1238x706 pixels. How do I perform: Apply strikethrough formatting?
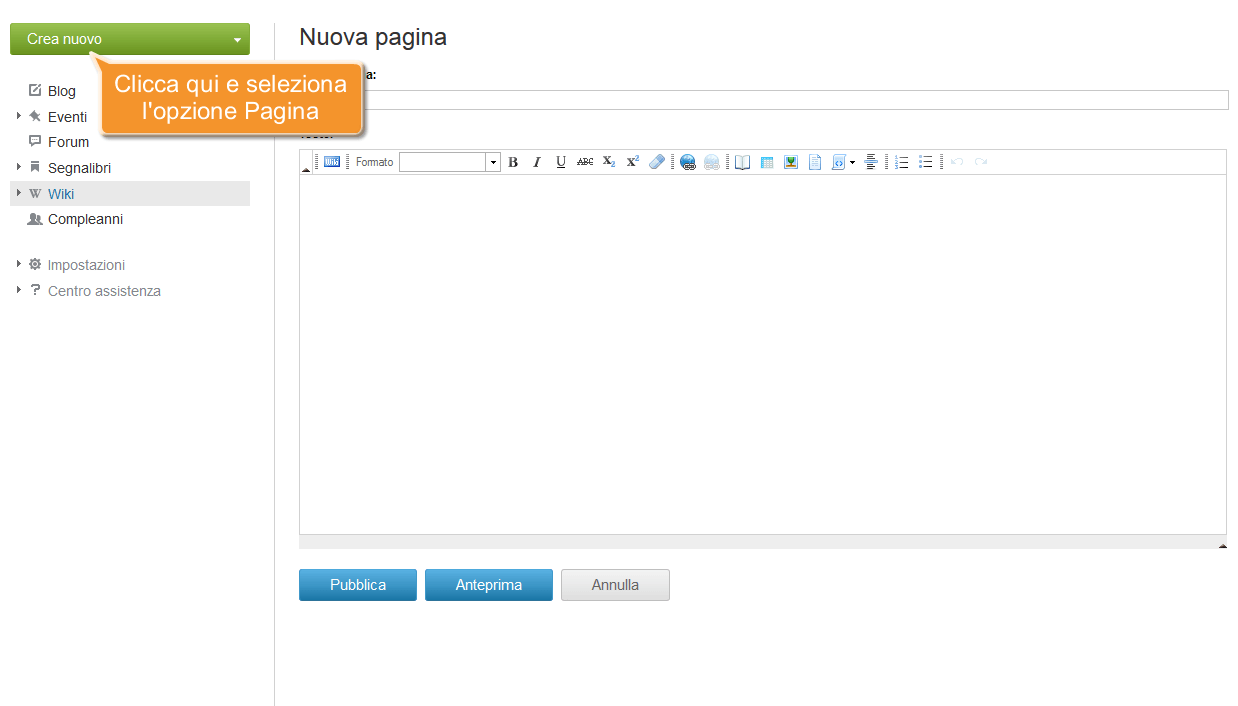[x=585, y=162]
